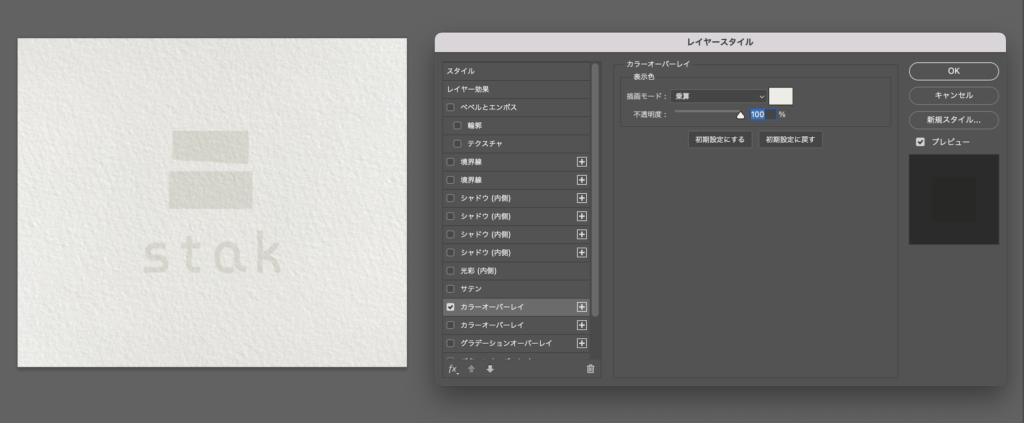1024x423 pixels.
Task: Click the 不透明度 opacity slider handle
Action: (x=741, y=116)
